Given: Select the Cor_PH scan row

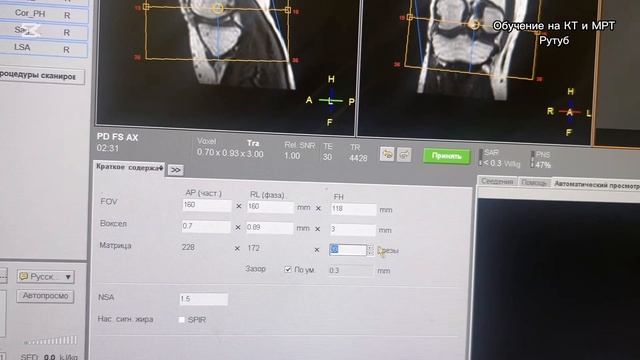Looking at the screenshot, I should [44, 14].
